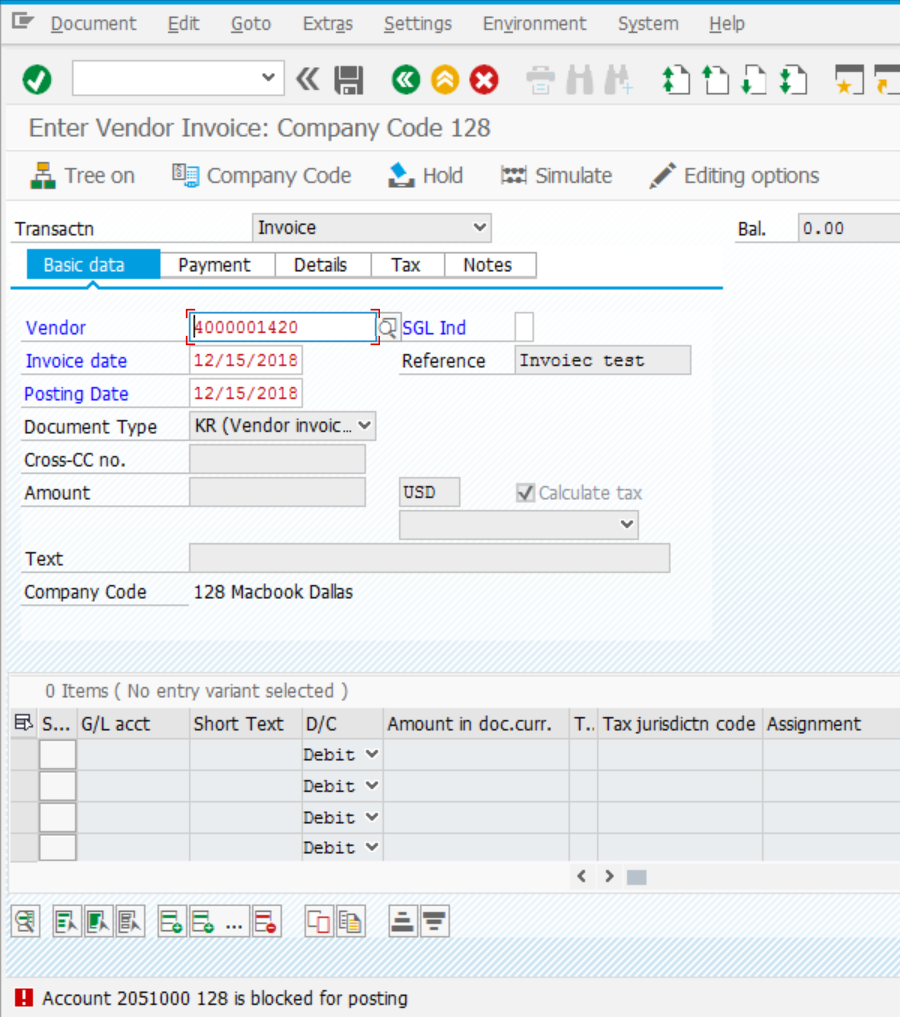Sort items in descending order icon
900x1017 pixels.
[x=434, y=921]
